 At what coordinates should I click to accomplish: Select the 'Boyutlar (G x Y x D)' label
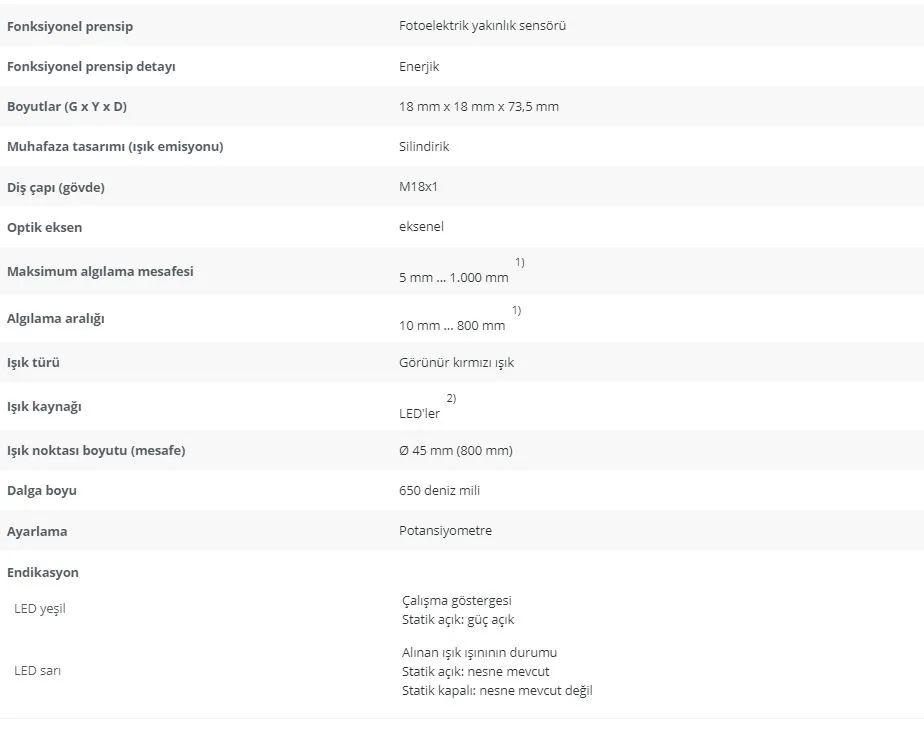pos(67,107)
